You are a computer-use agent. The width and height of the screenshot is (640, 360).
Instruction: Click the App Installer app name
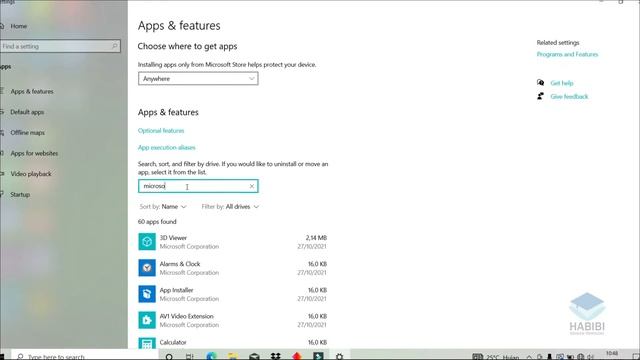pyautogui.click(x=176, y=290)
